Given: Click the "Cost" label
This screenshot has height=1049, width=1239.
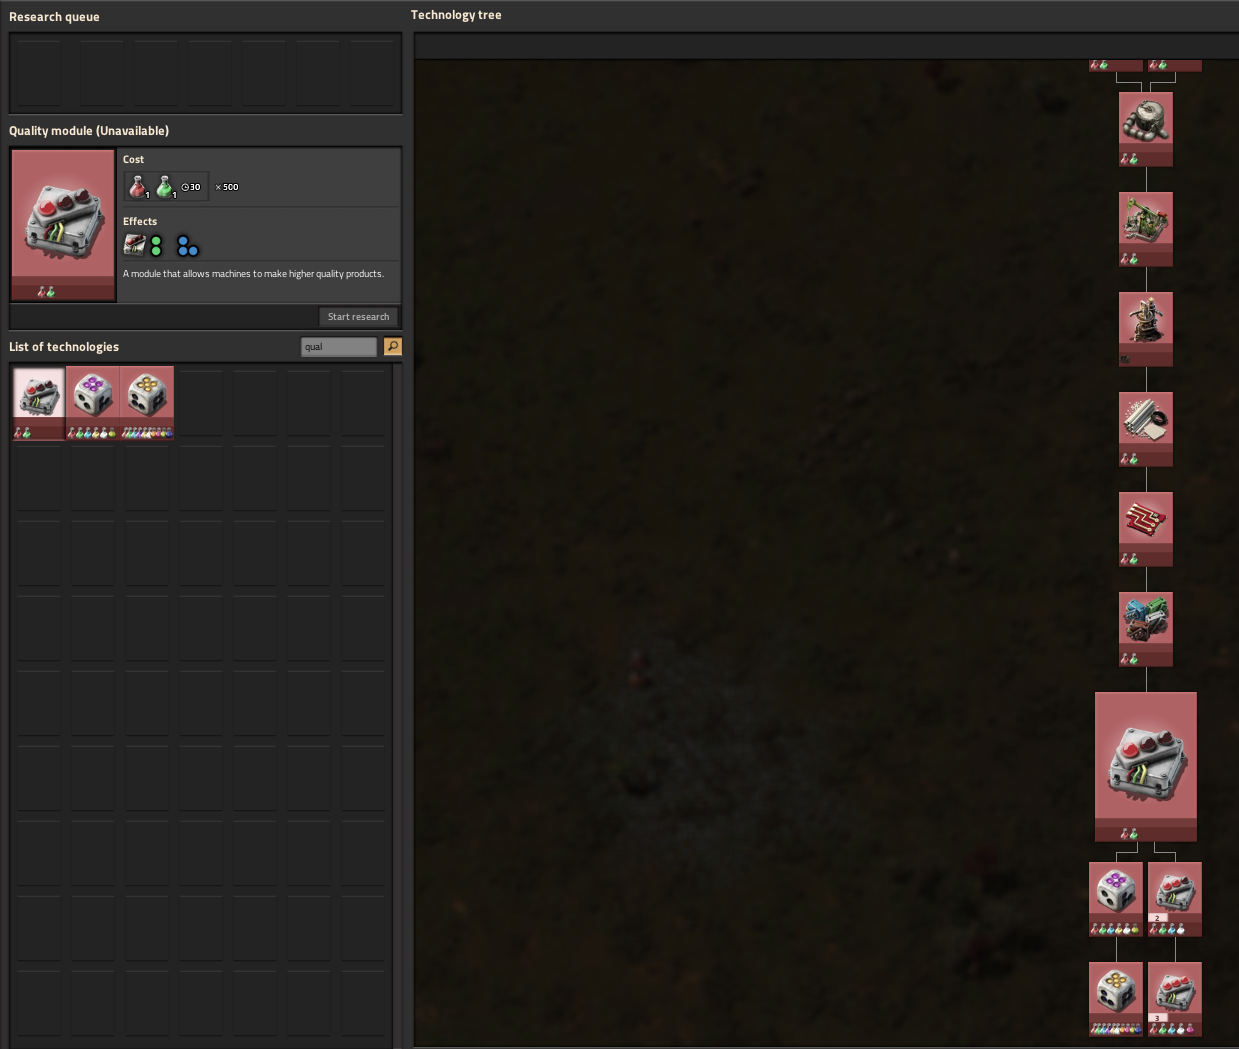Looking at the screenshot, I should [x=133, y=160].
